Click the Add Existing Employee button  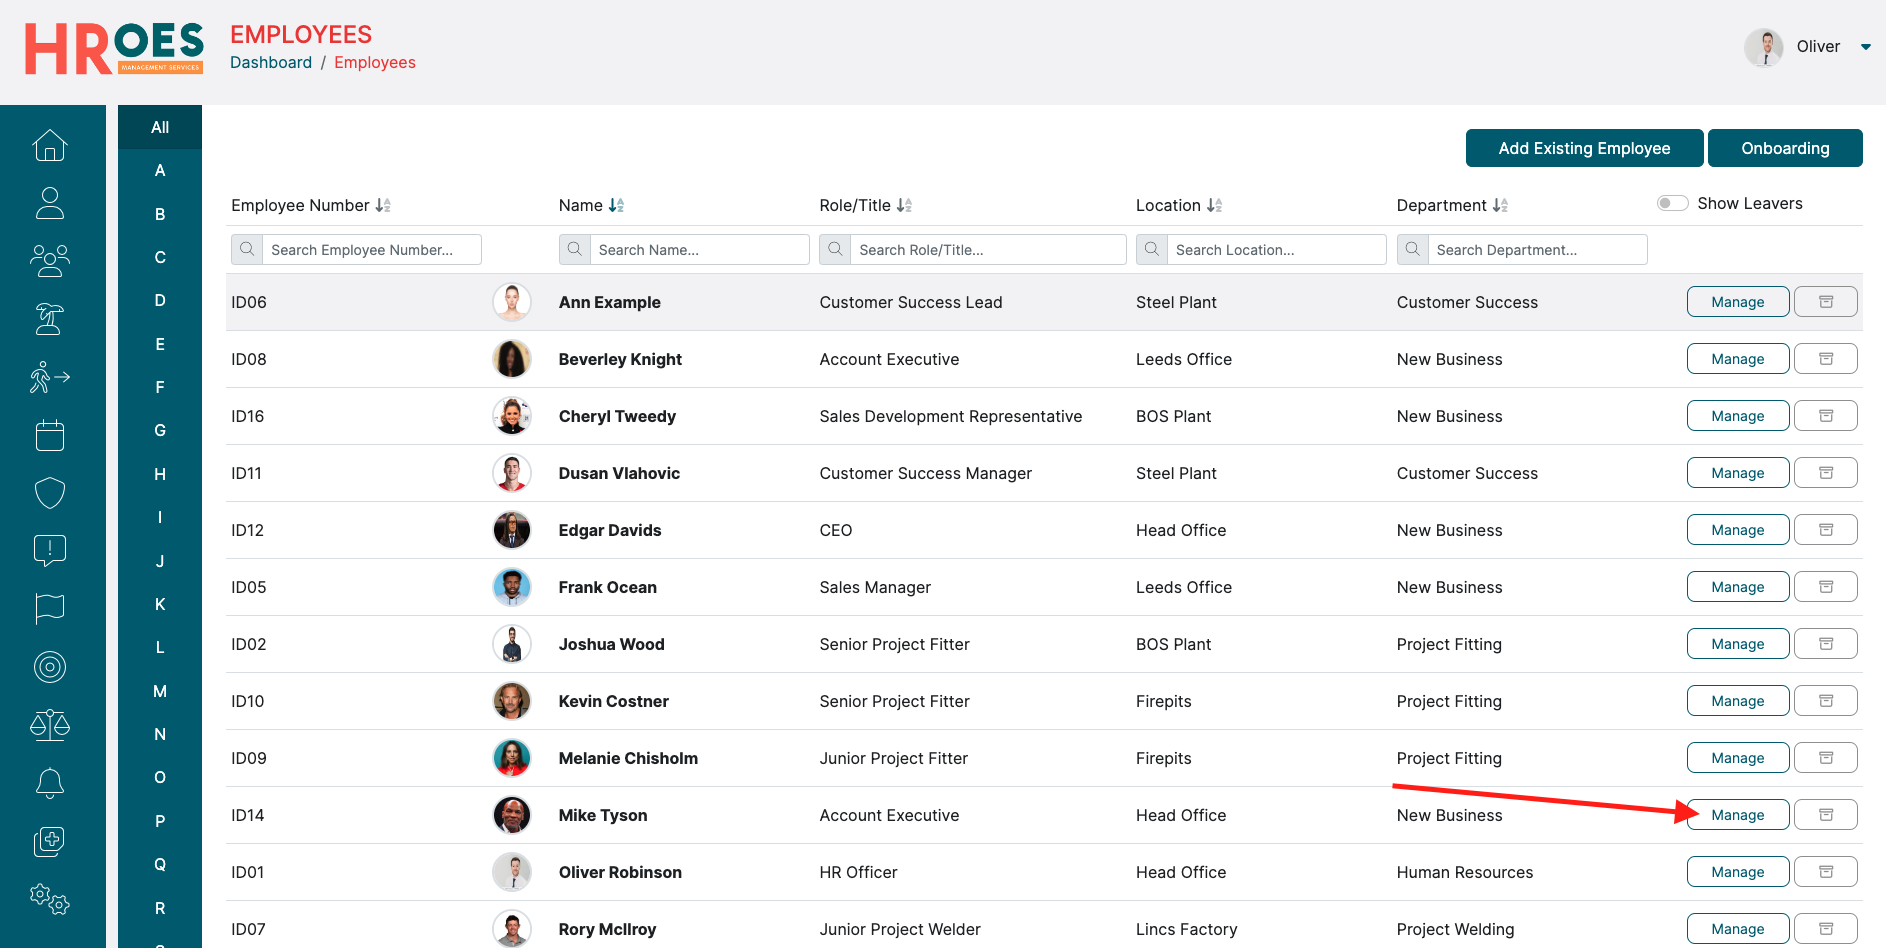point(1584,148)
